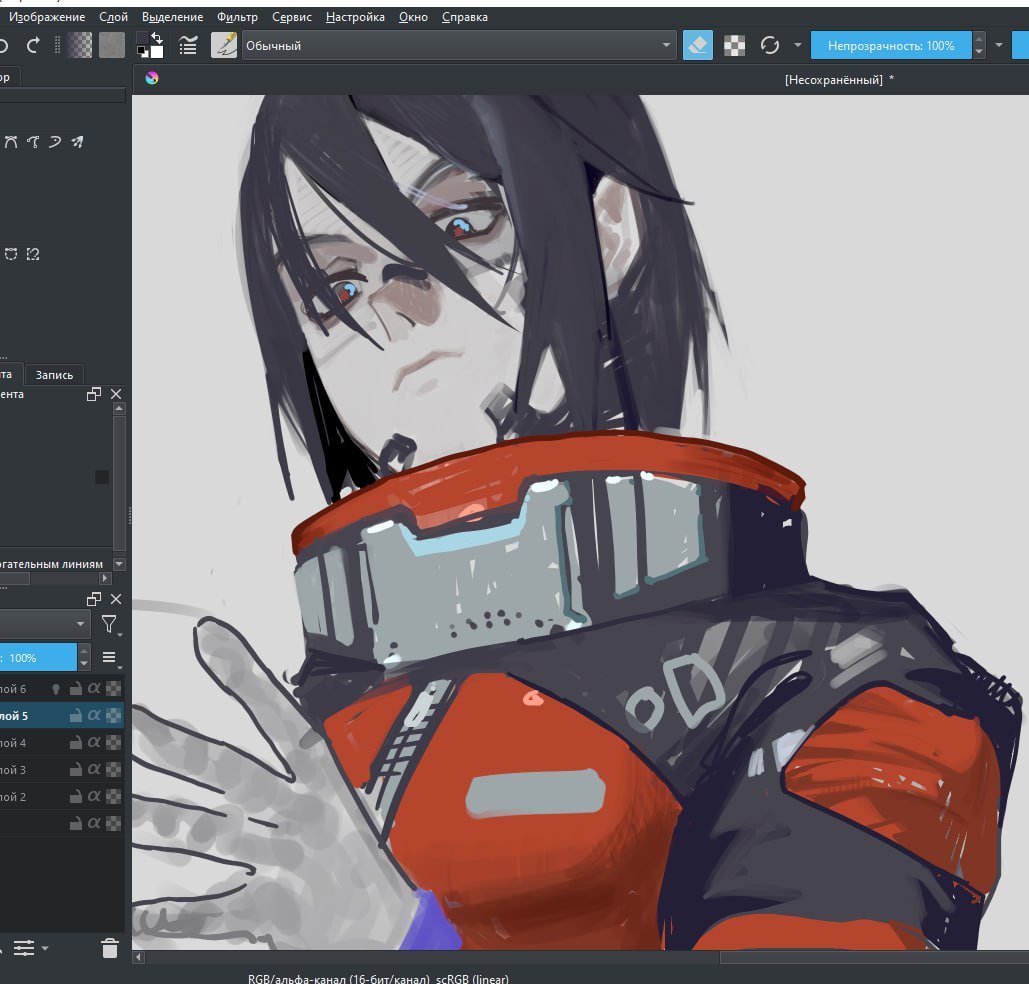The height and width of the screenshot is (984, 1029).
Task: Reset colors to black and white
Action: (x=142, y=53)
